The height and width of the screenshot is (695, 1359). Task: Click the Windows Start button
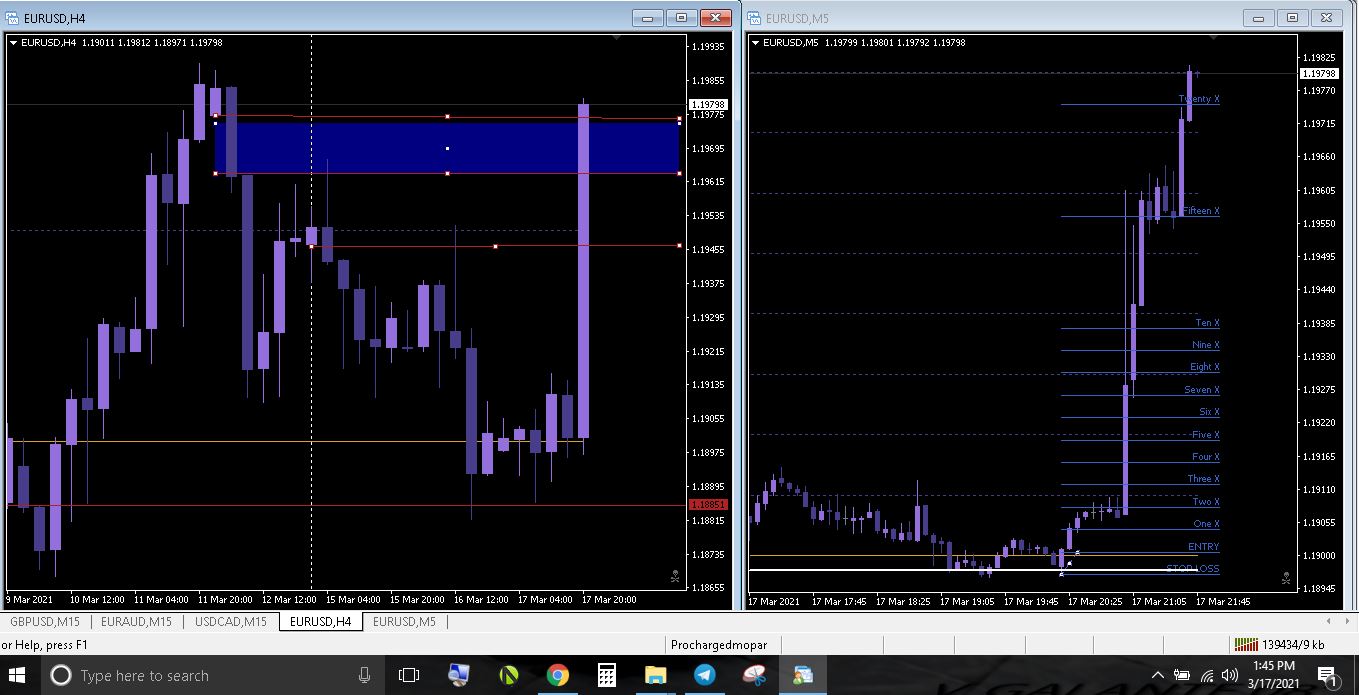coord(18,676)
